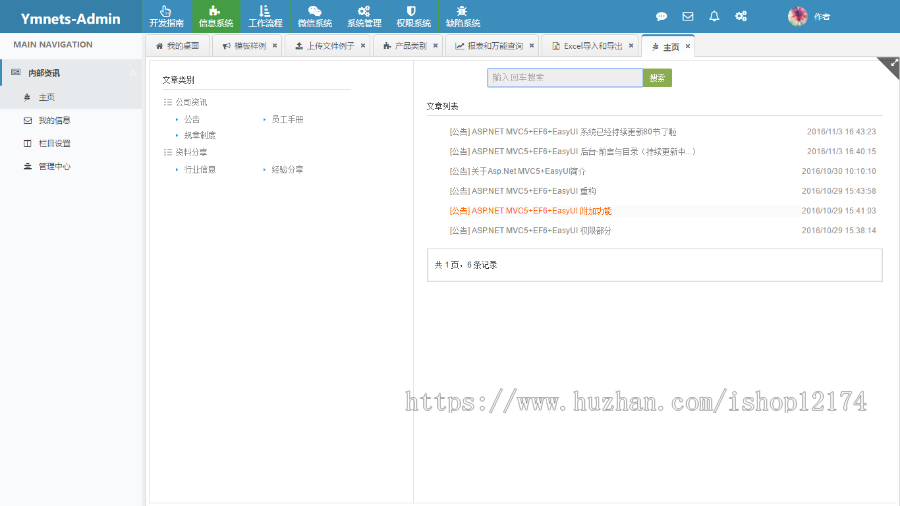Open the 缺陷系统 bug module
The width and height of the screenshot is (900, 506).
click(x=463, y=16)
